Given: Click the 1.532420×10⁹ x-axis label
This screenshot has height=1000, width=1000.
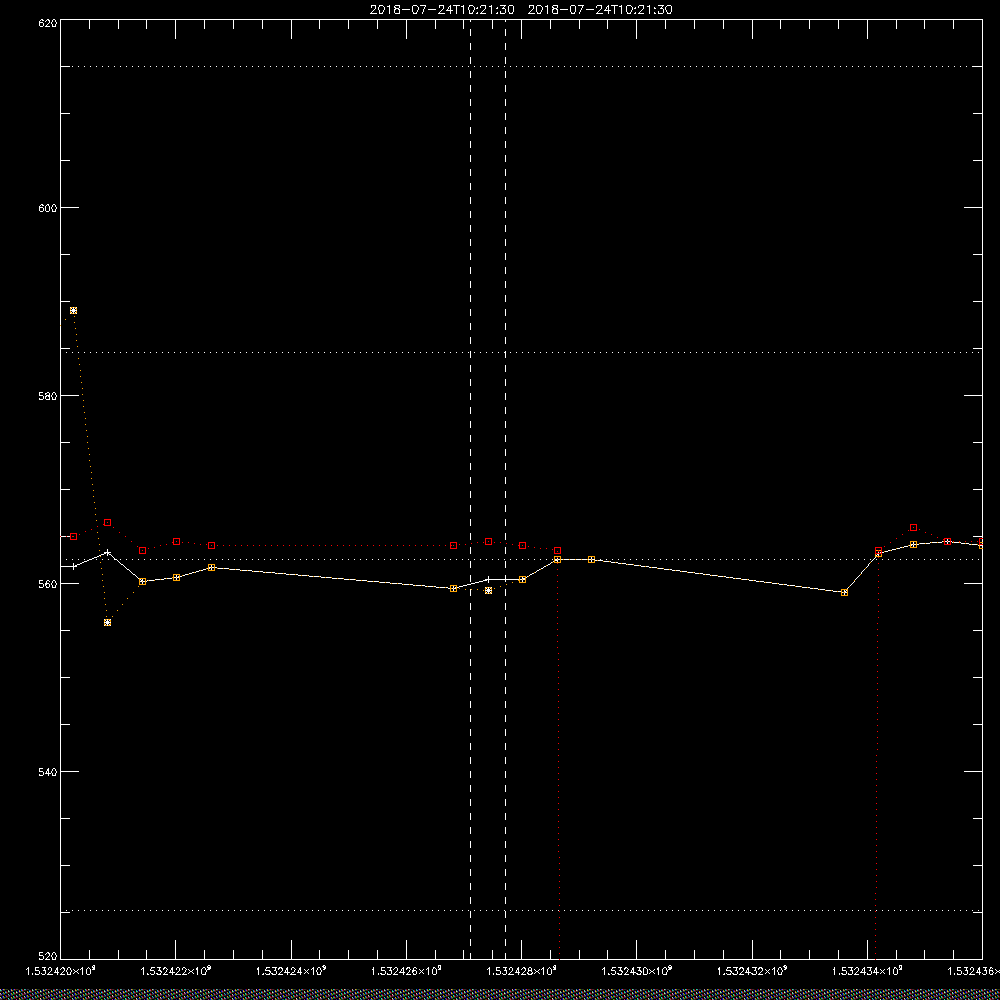Looking at the screenshot, I should point(60,971).
